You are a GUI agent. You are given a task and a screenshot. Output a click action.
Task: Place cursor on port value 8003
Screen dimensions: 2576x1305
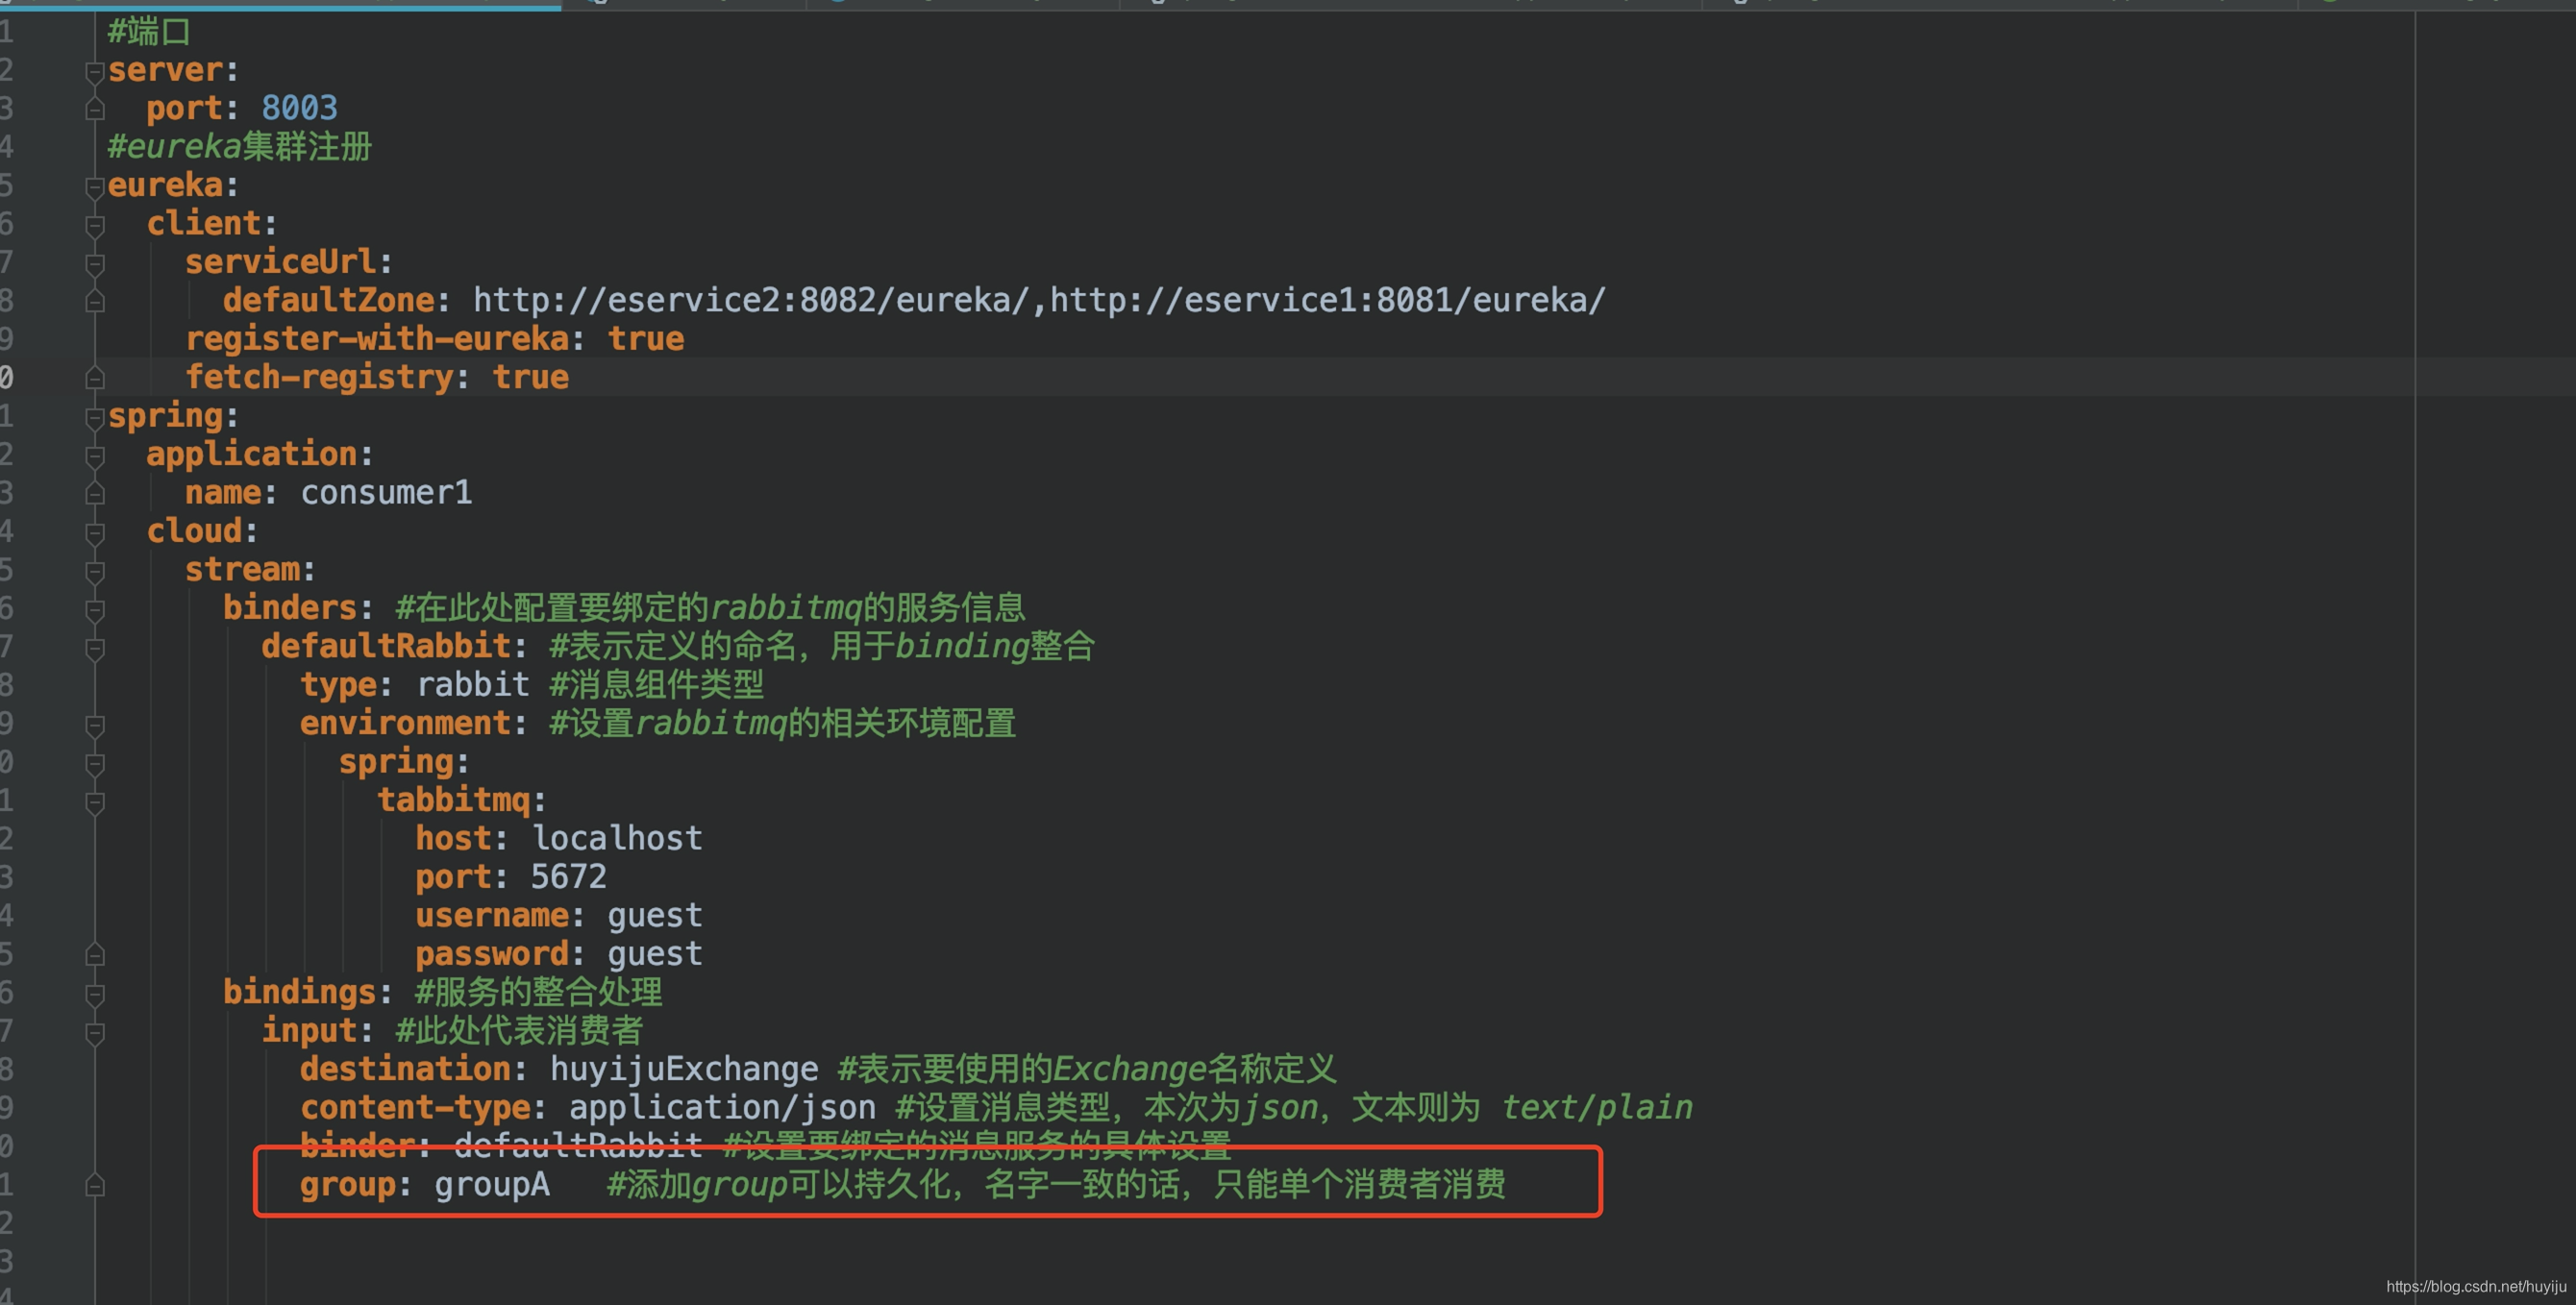(299, 108)
